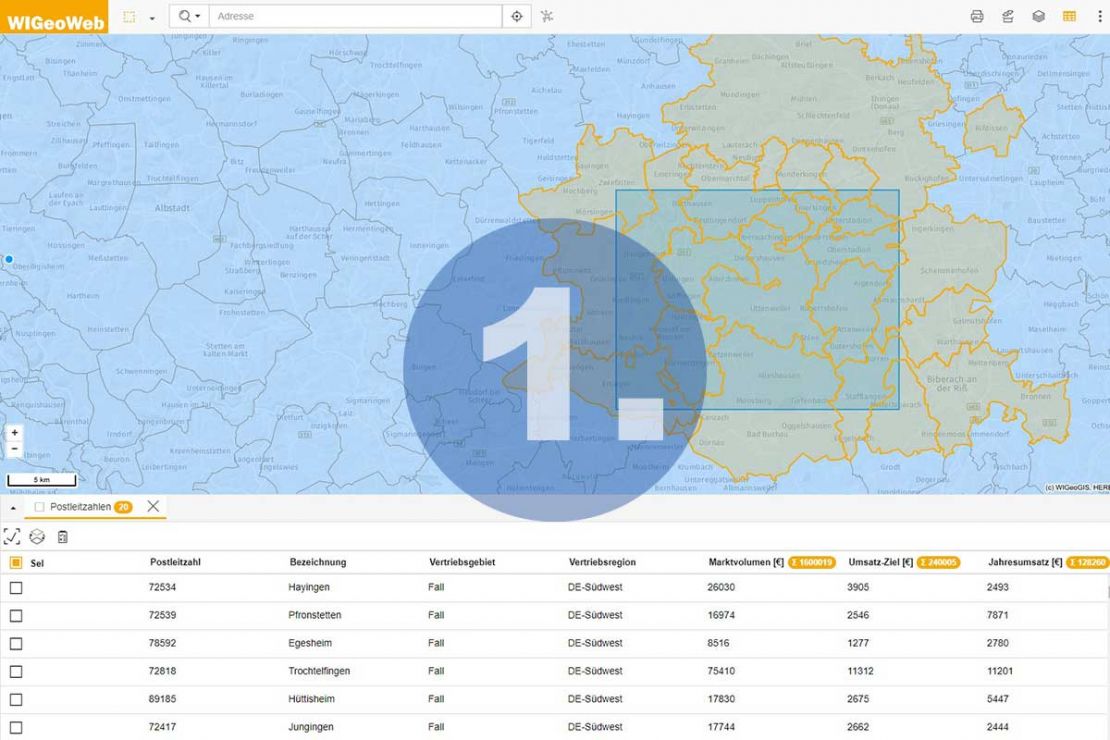This screenshot has width=1110, height=740.
Task: Sort by Marktvolumen [€] column header
Action: [x=746, y=562]
